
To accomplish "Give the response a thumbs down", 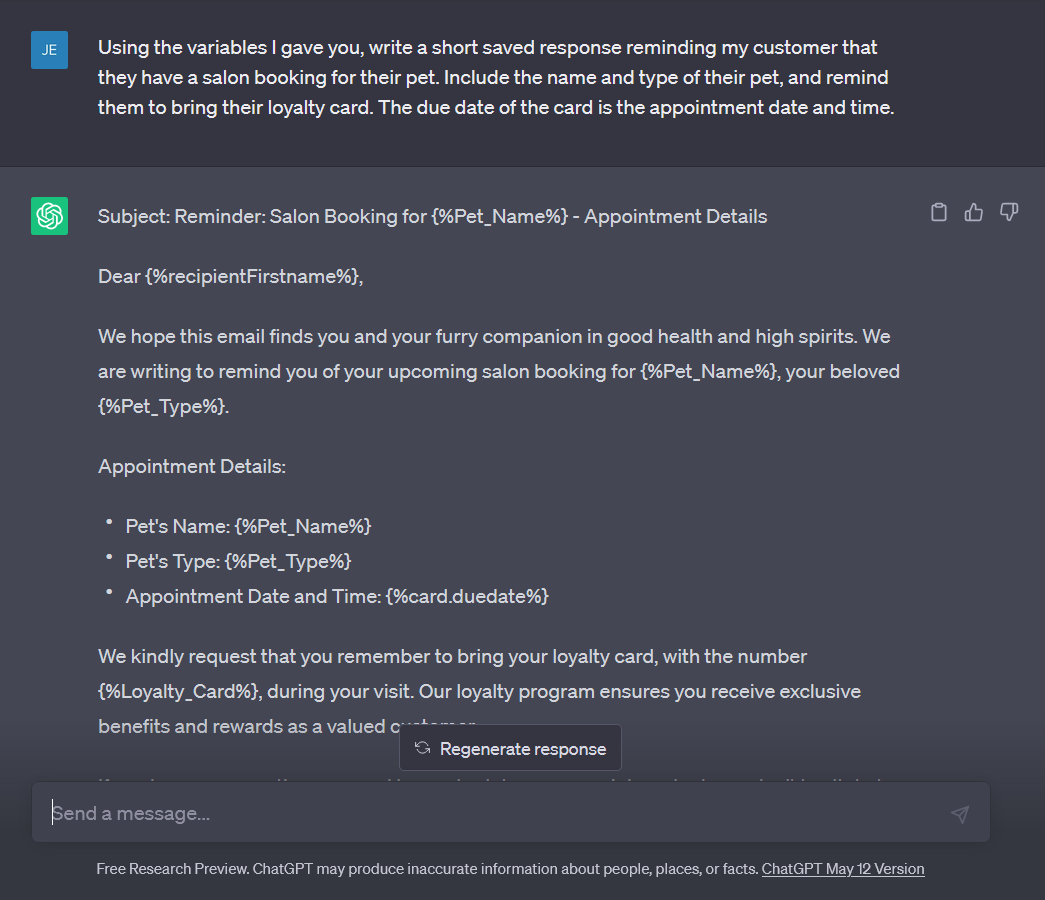I will tap(1008, 212).
